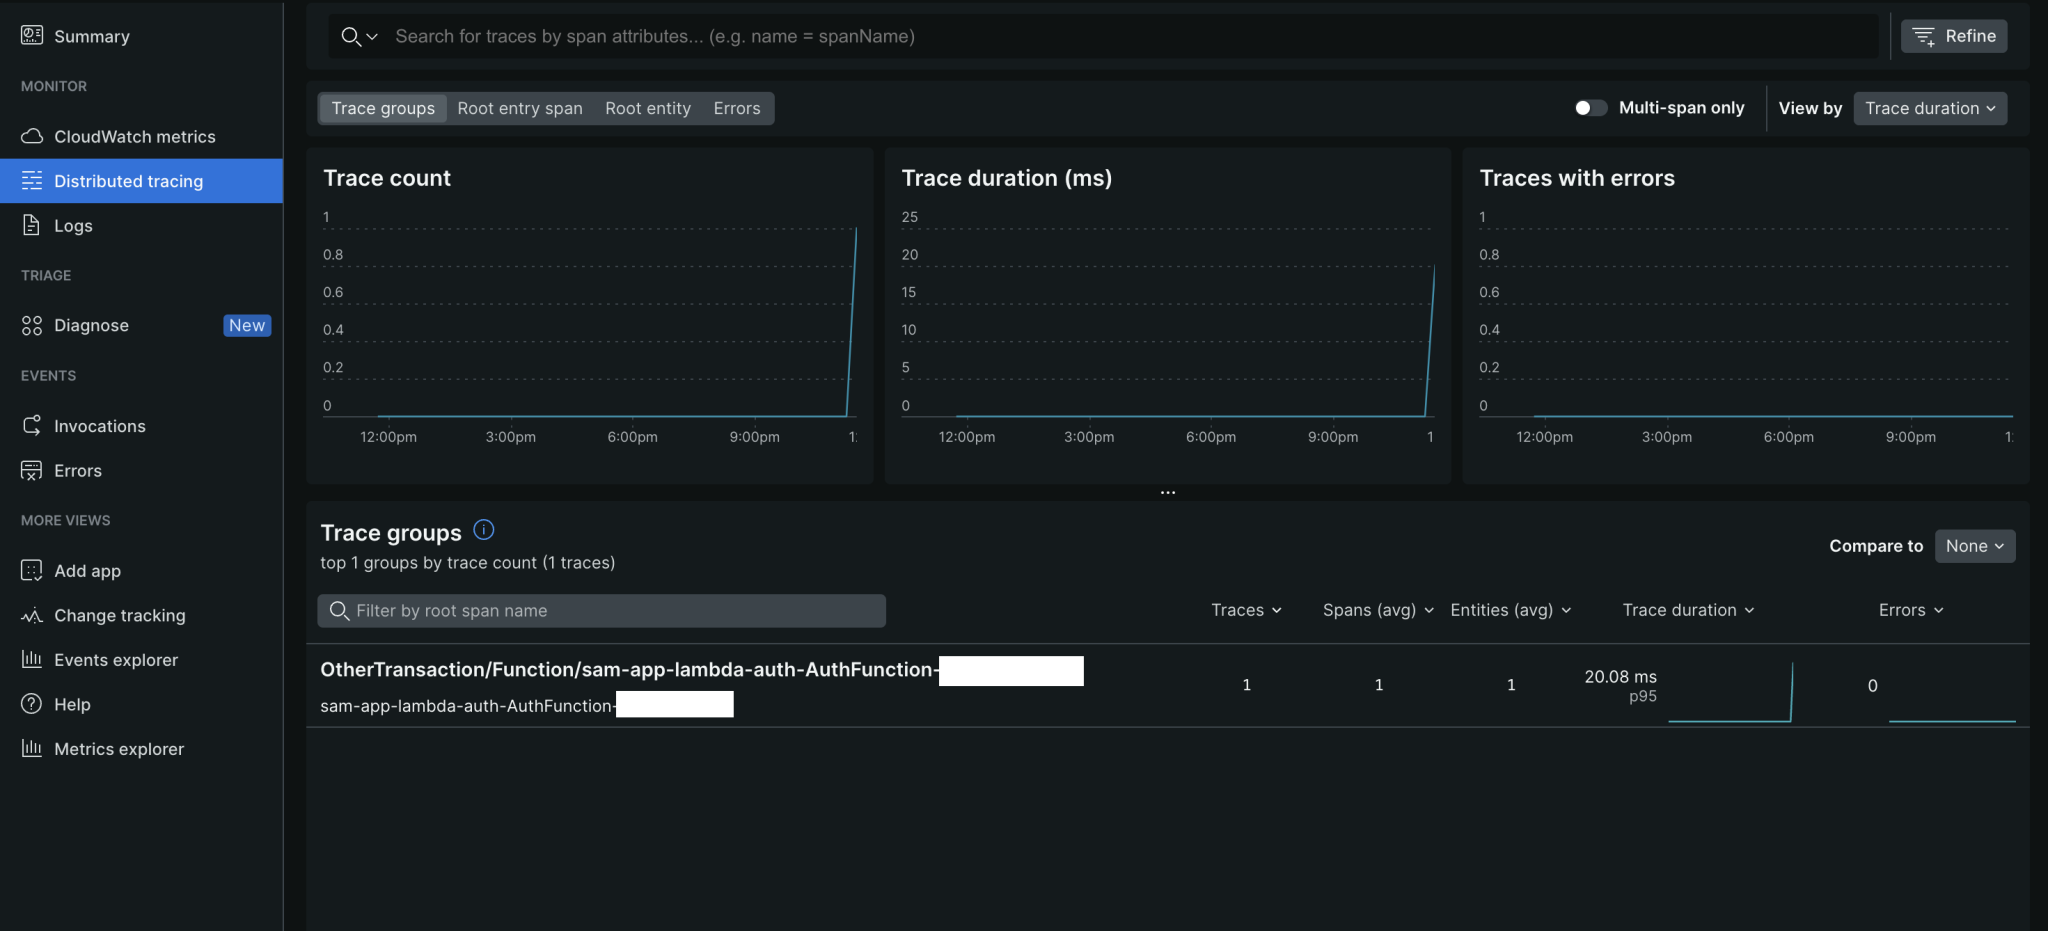Click the Invocations events icon
The height and width of the screenshot is (931, 2048).
[32, 425]
